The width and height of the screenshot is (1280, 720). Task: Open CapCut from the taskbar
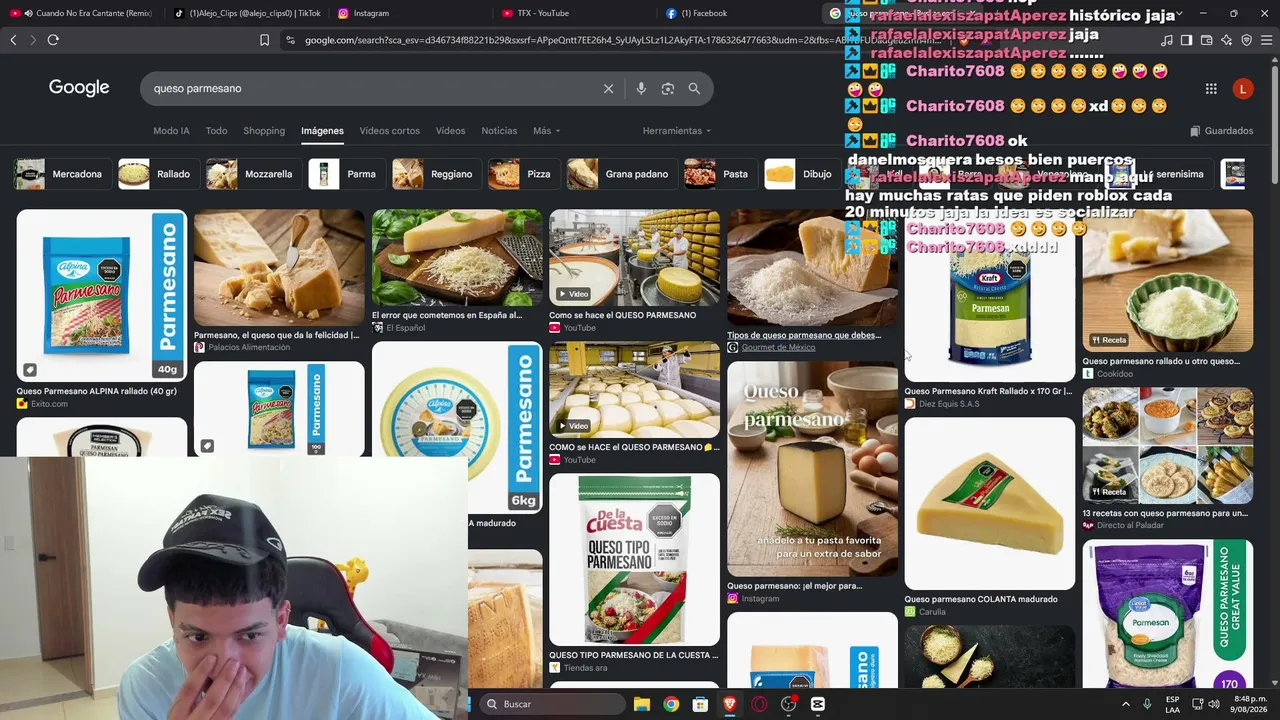coord(818,704)
